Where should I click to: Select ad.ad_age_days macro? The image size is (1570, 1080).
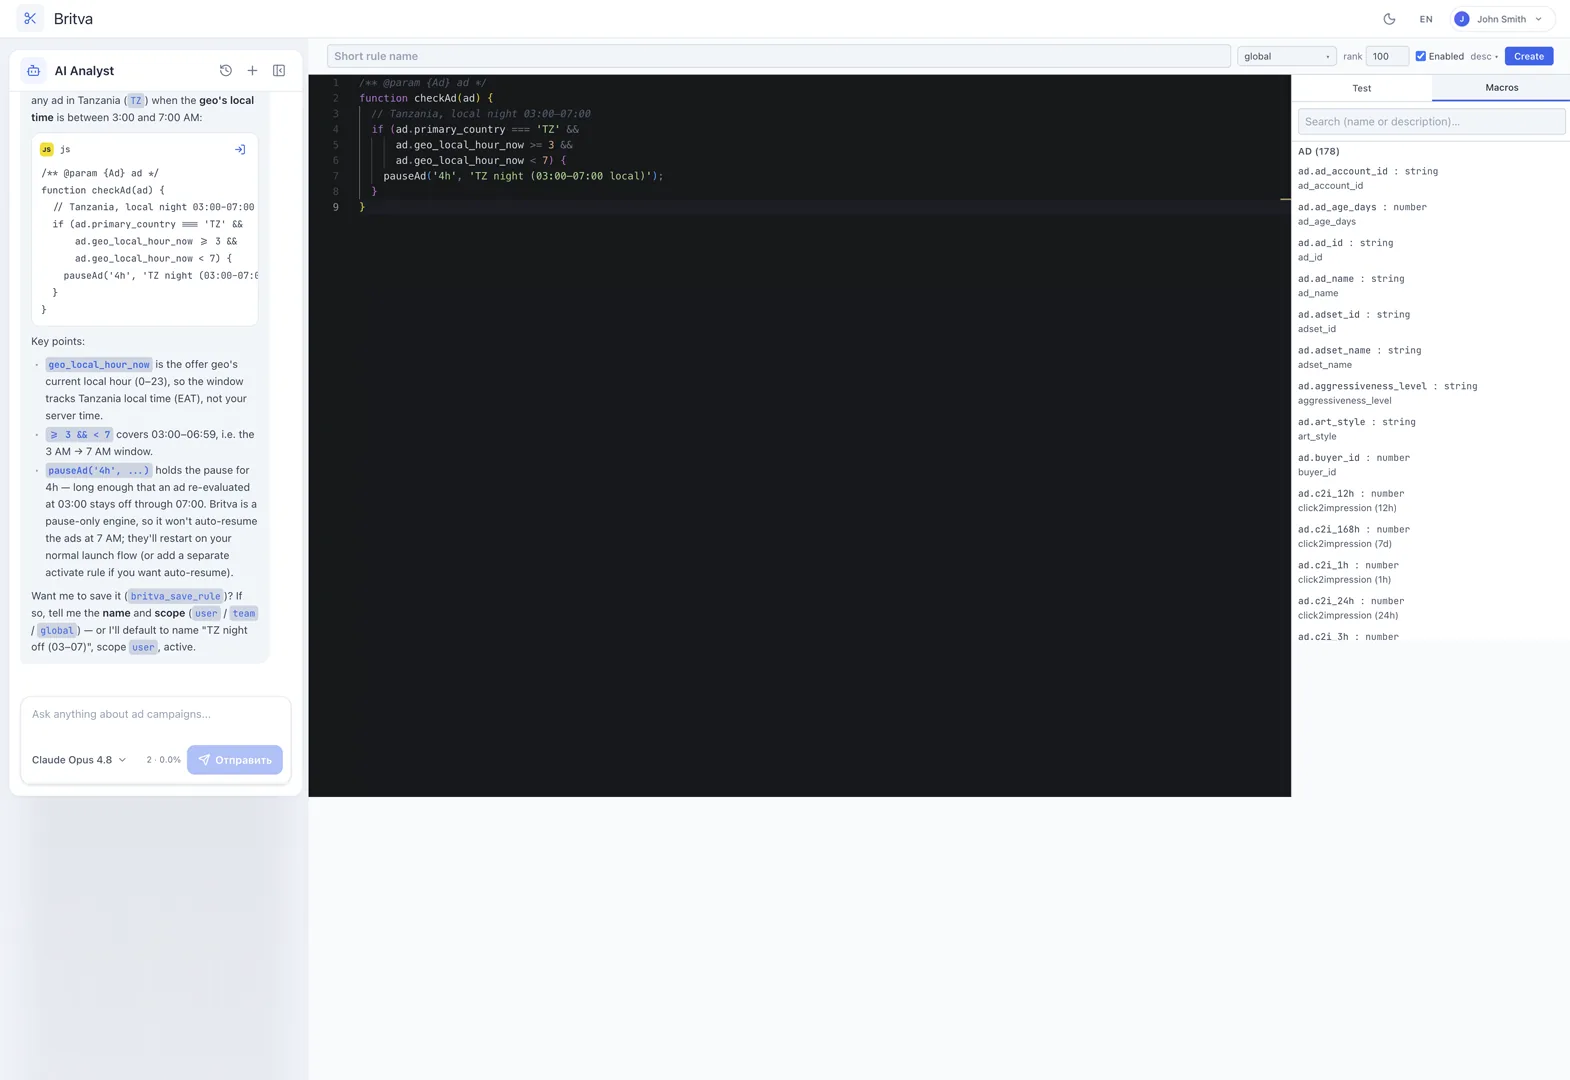1430,214
